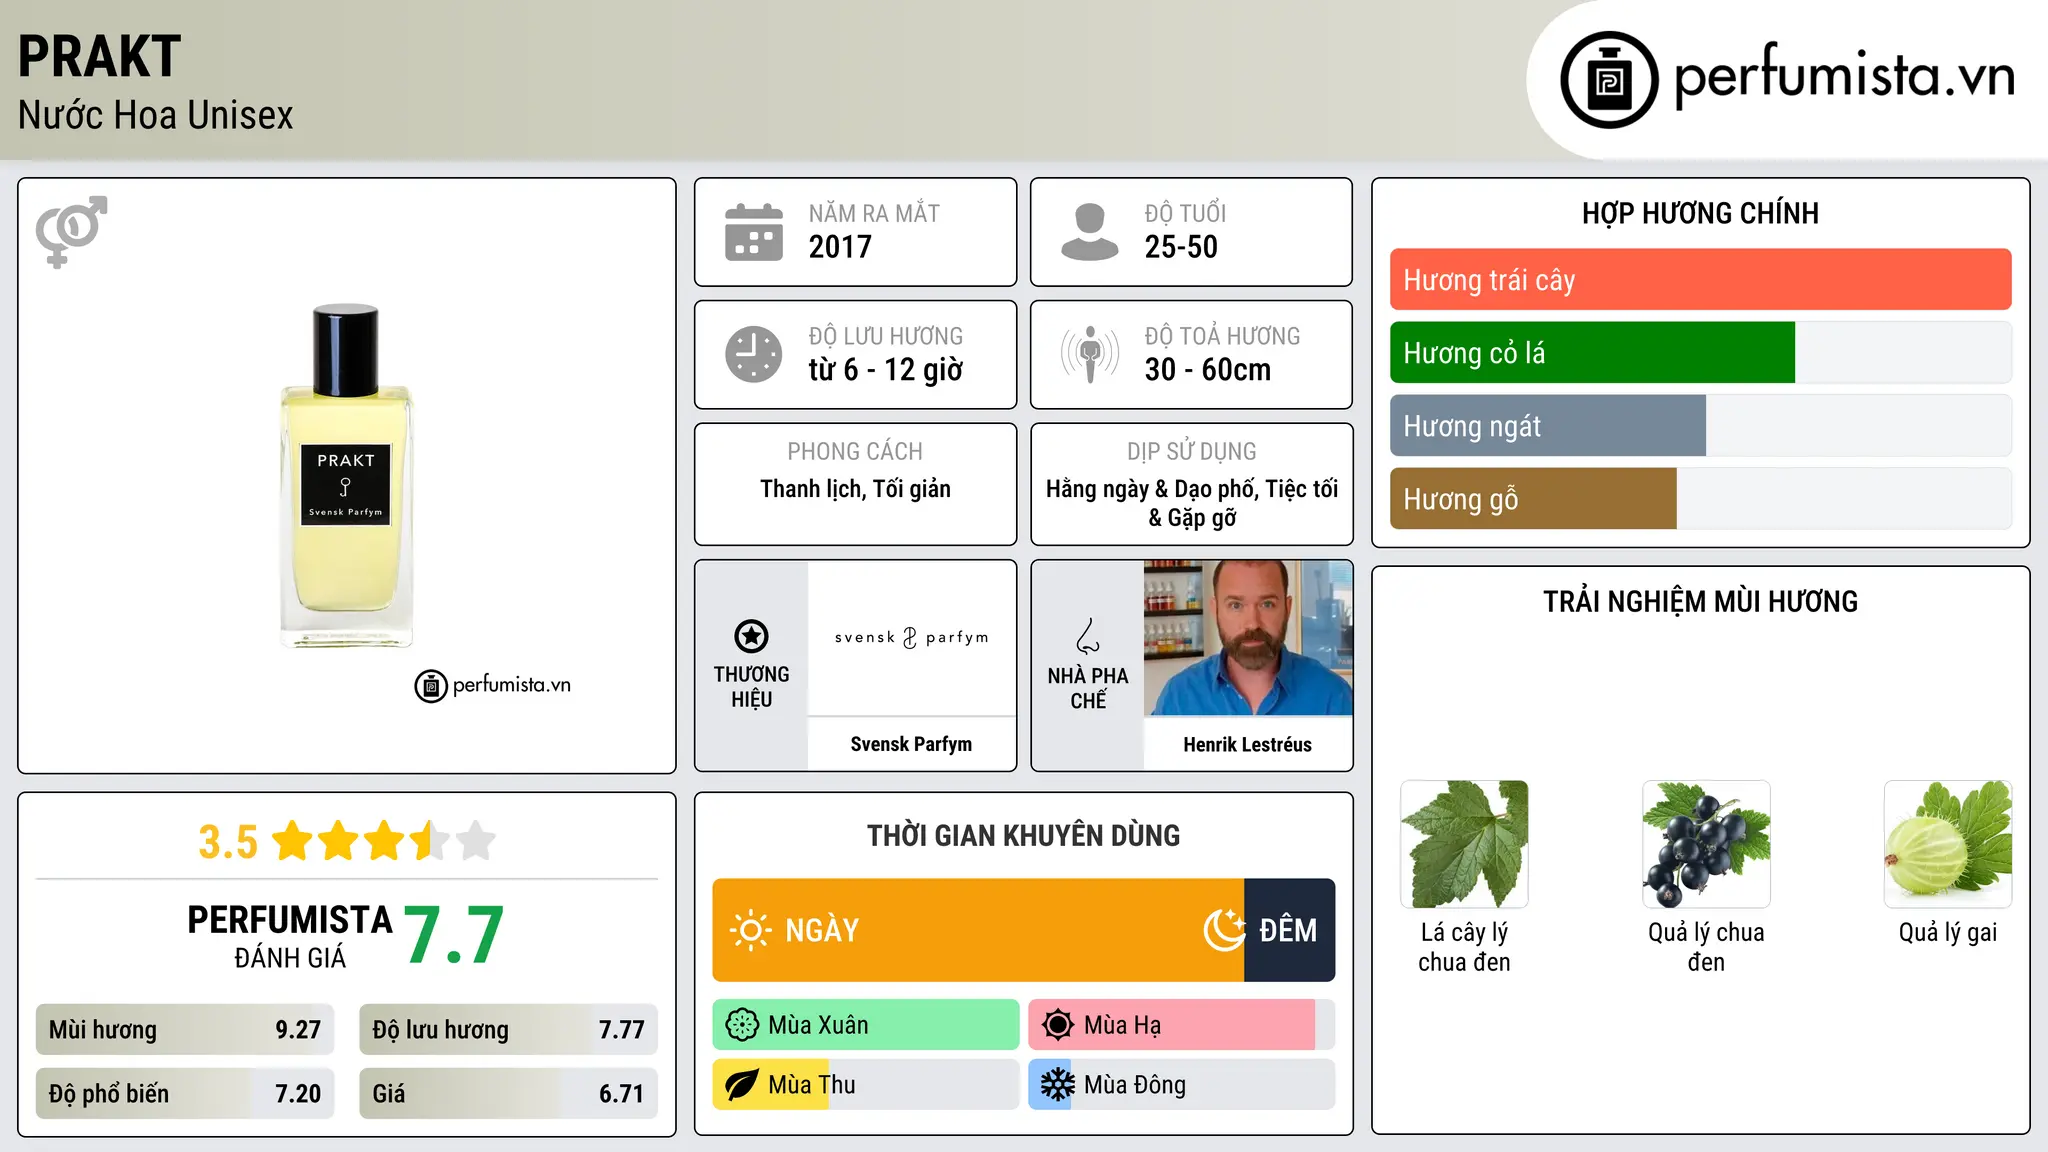The height and width of the screenshot is (1152, 2048).
Task: Open the Svensk Parfym brand link
Action: 911,744
